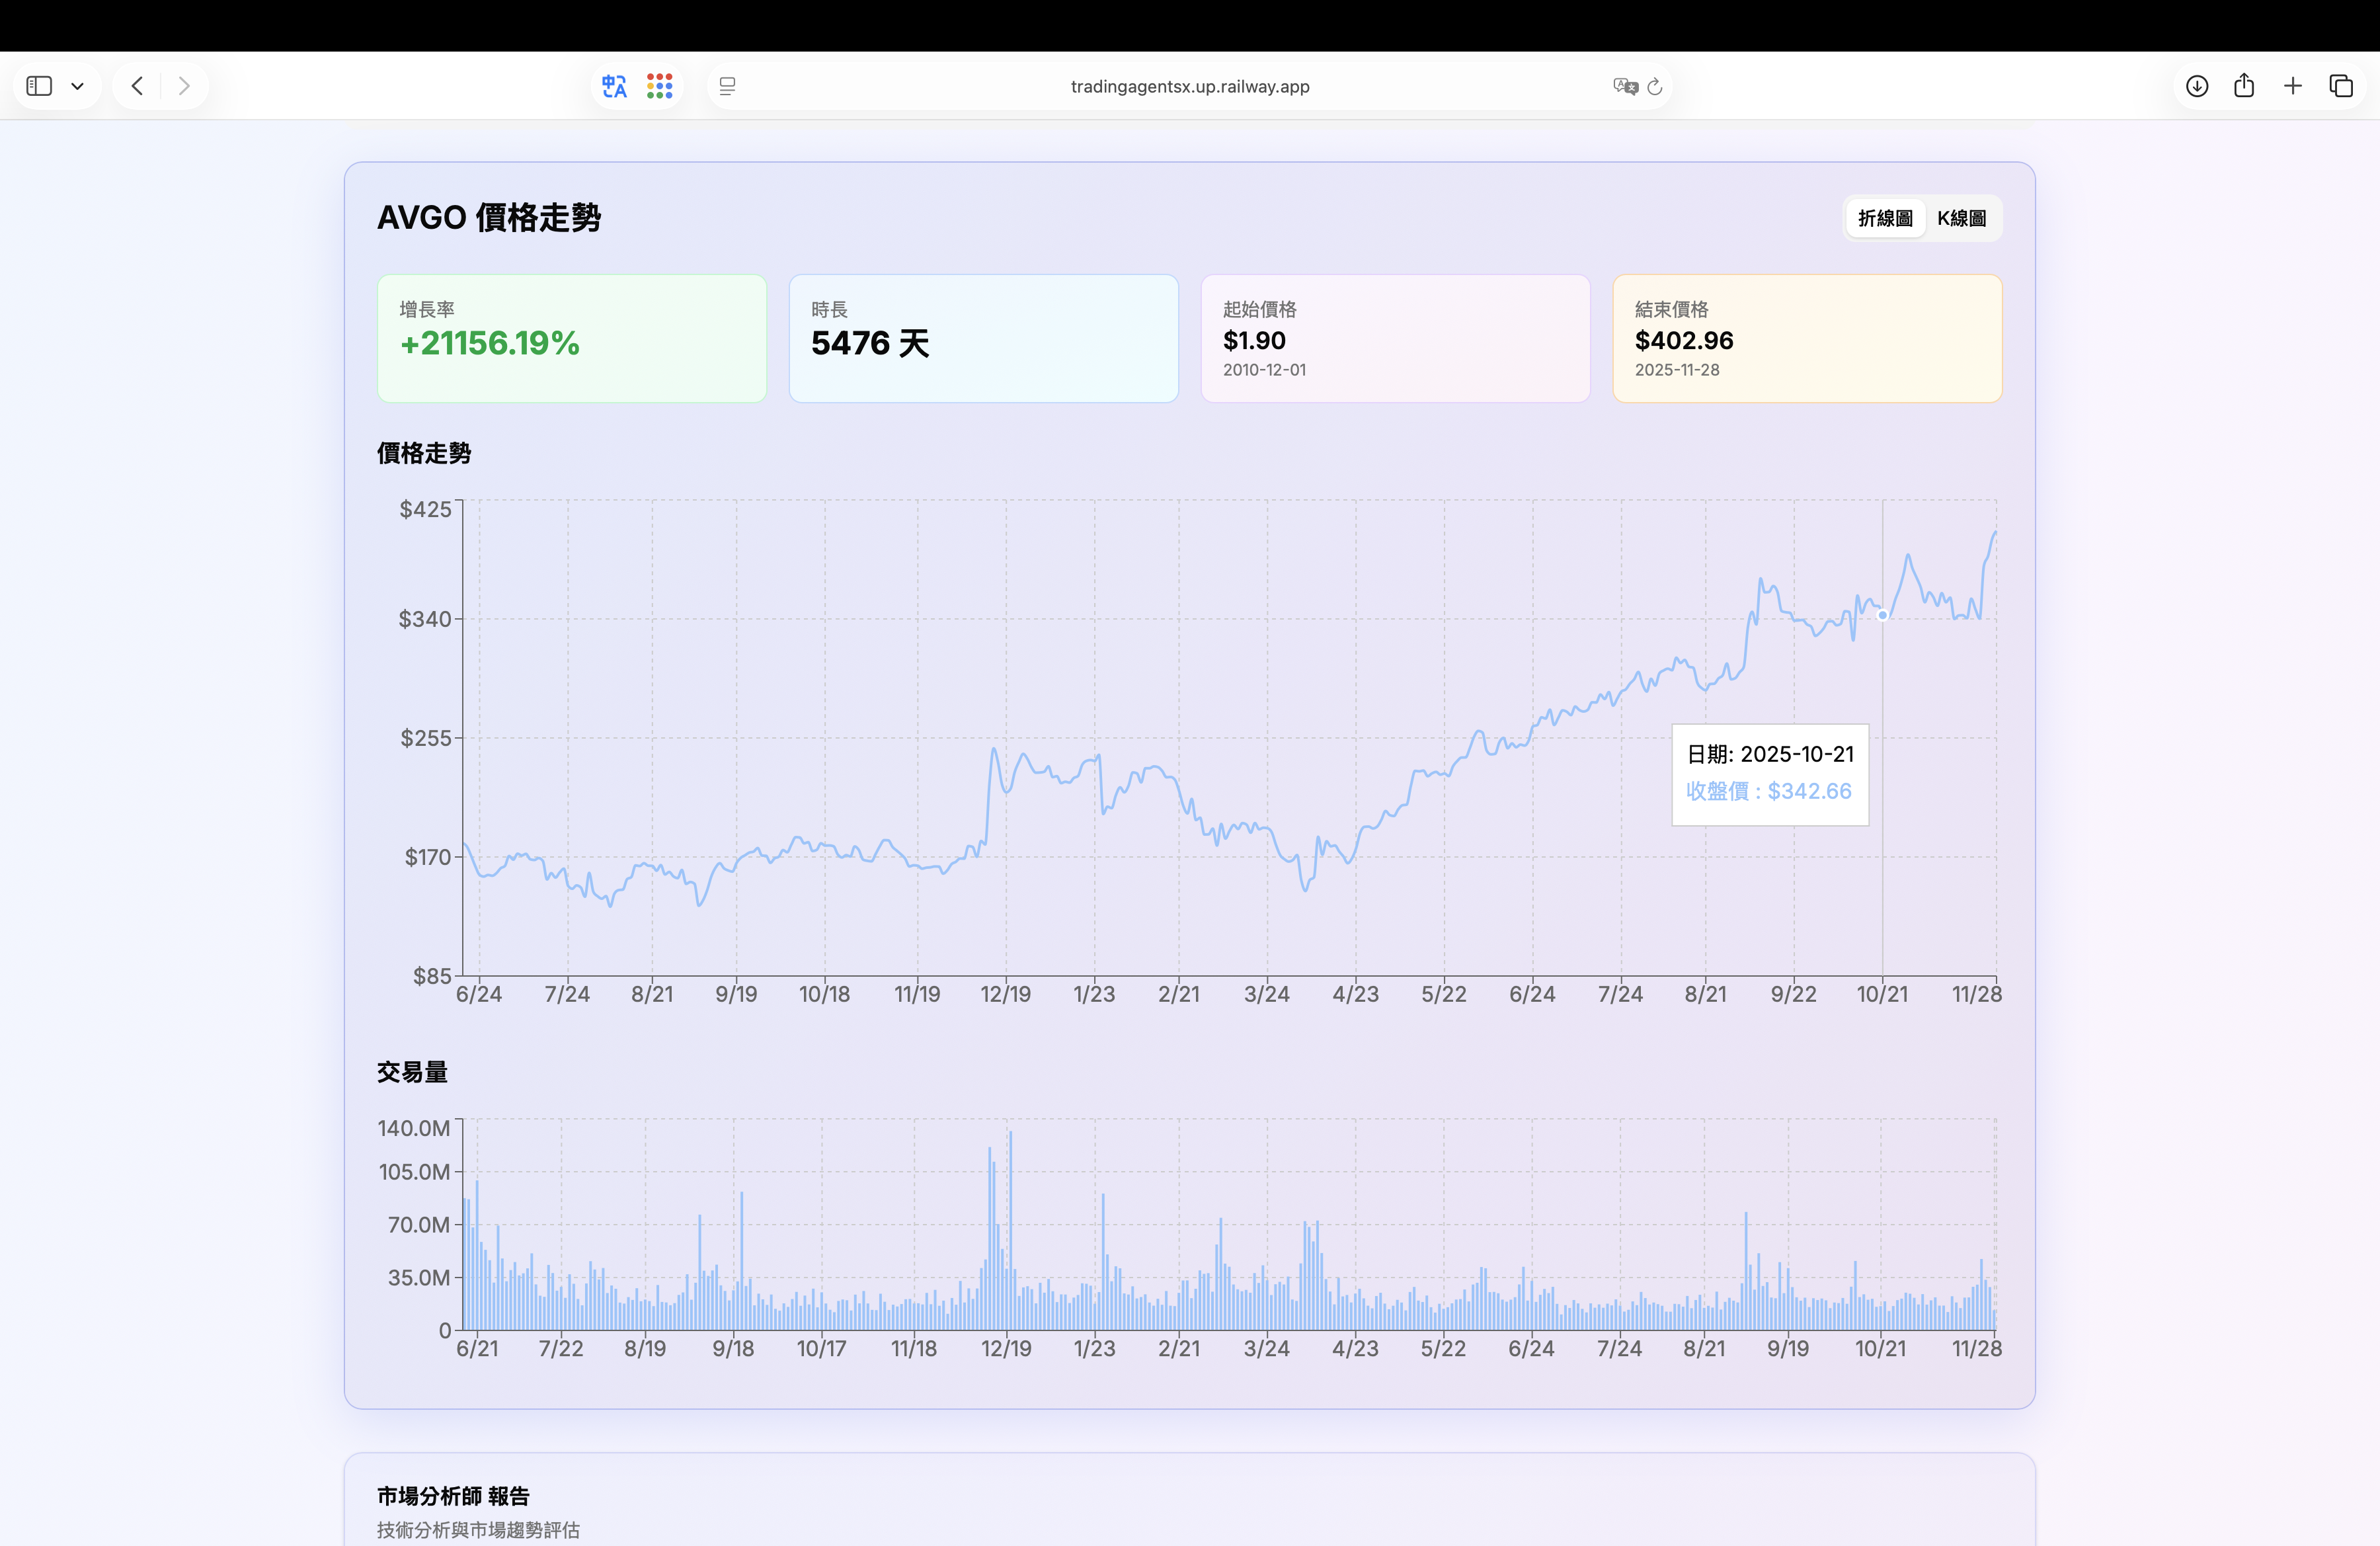Switch to the K線圖 candlestick view
The width and height of the screenshot is (2380, 1546).
click(1962, 218)
